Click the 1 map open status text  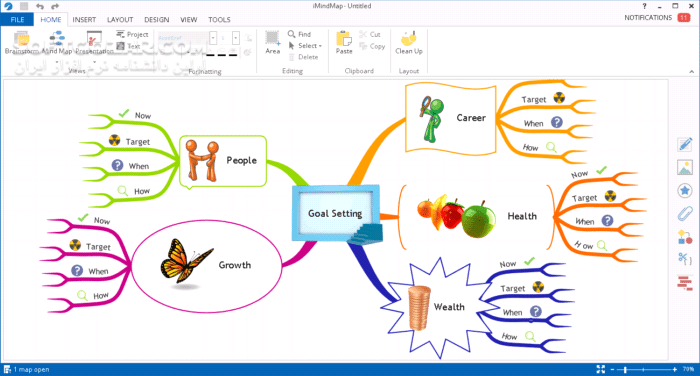pos(31,370)
